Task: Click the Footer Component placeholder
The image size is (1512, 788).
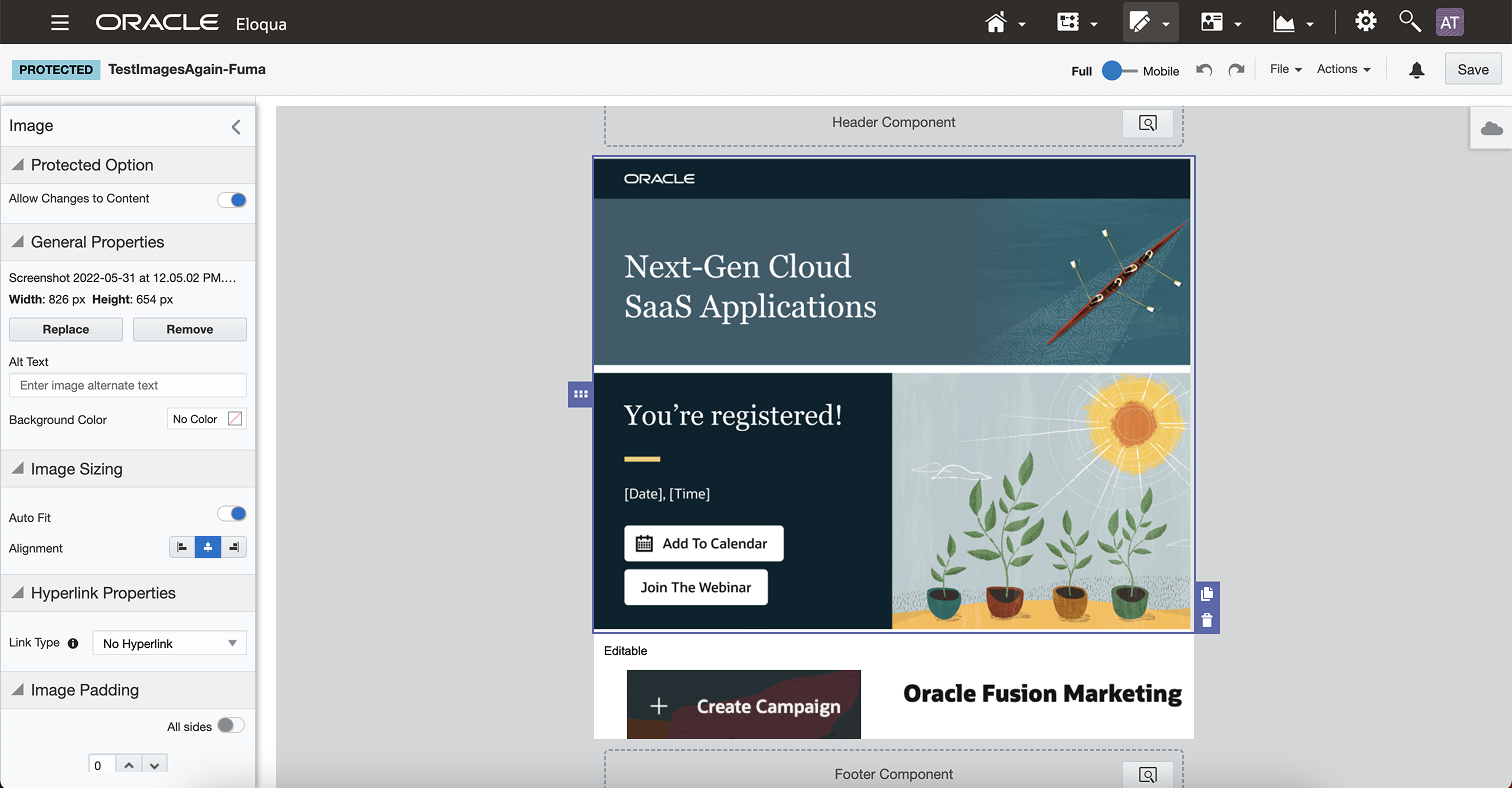Action: [894, 771]
